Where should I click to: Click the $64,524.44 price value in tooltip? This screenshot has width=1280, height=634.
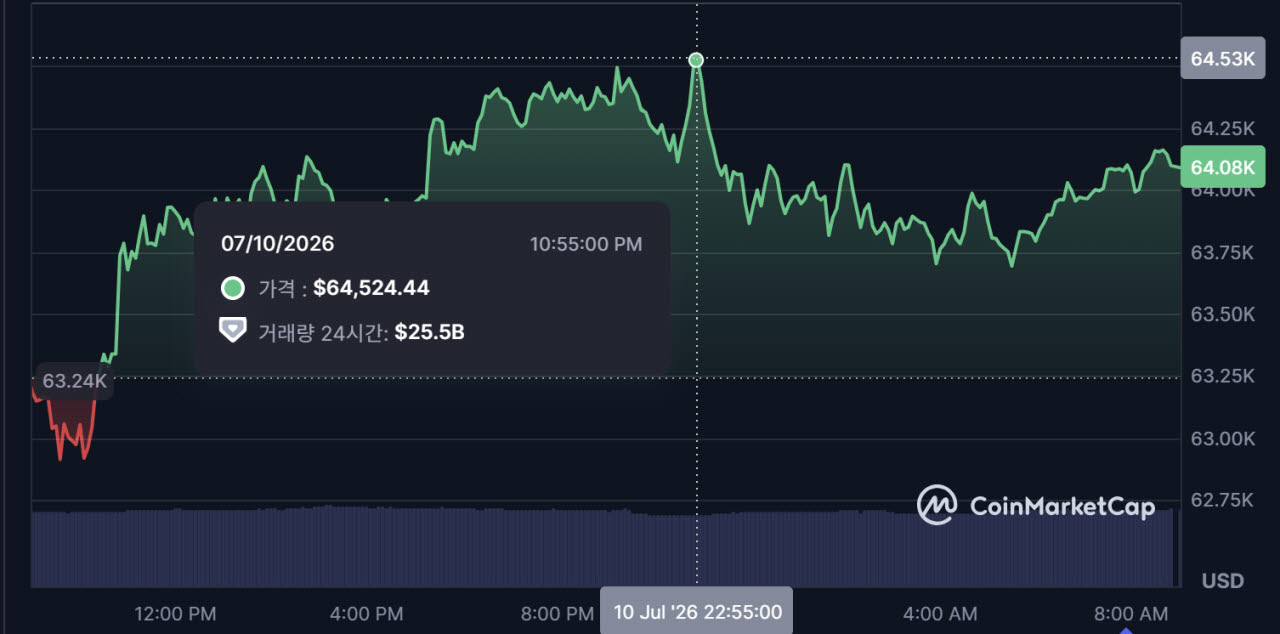pyautogui.click(x=371, y=288)
